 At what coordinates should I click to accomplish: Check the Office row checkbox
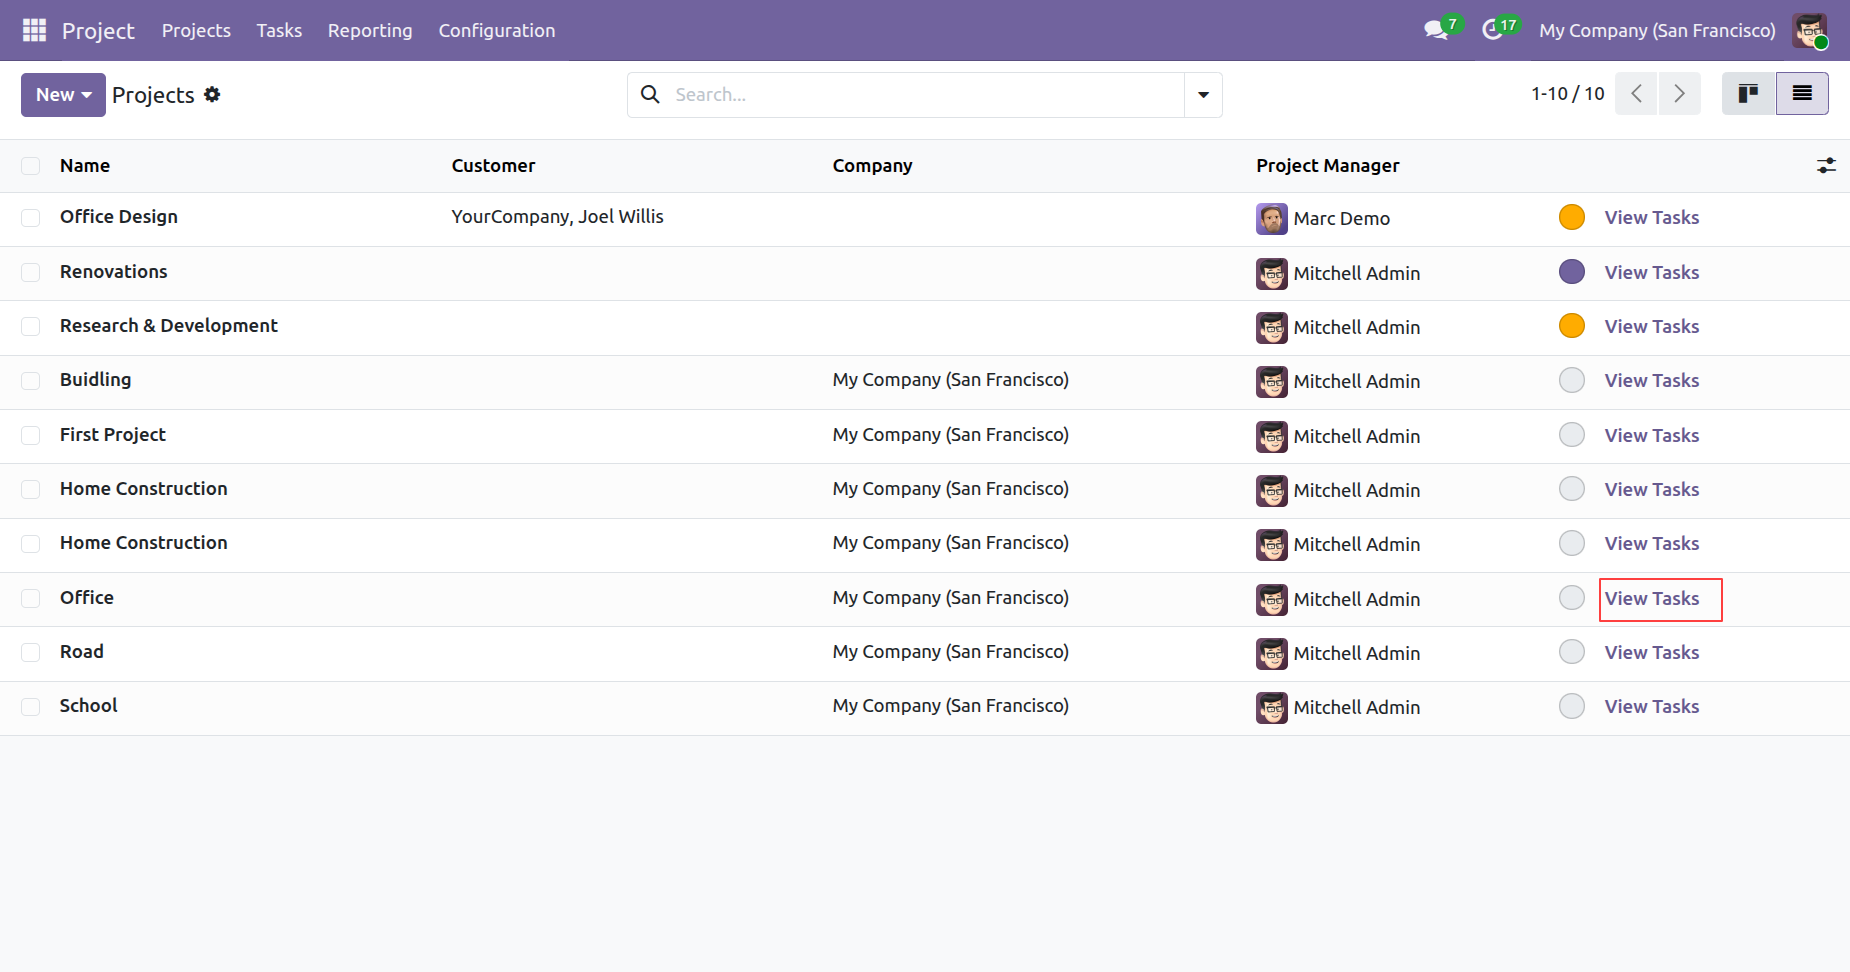click(31, 598)
